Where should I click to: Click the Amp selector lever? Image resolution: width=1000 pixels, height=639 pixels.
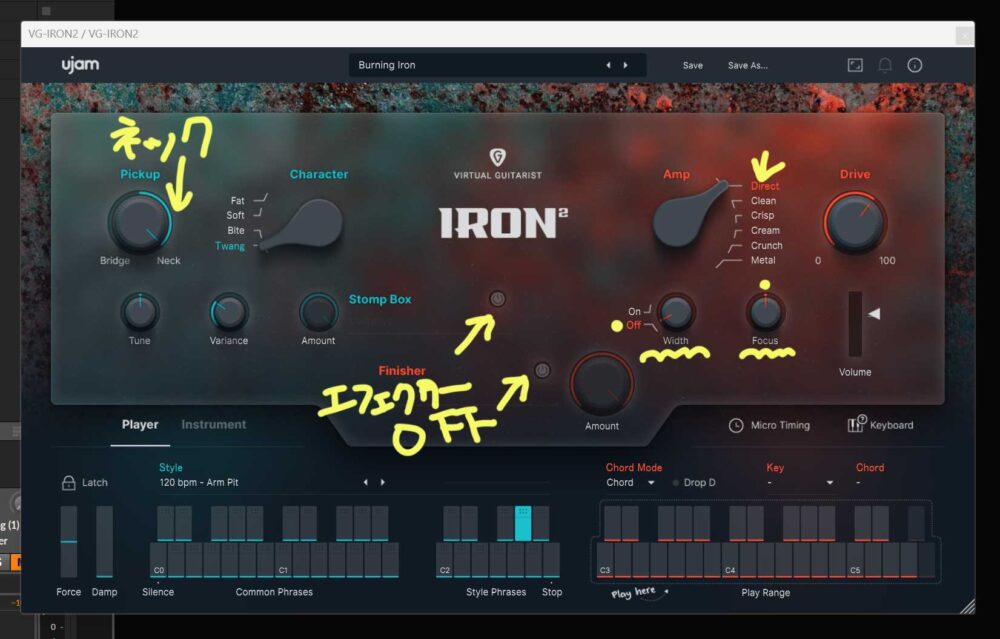point(689,213)
